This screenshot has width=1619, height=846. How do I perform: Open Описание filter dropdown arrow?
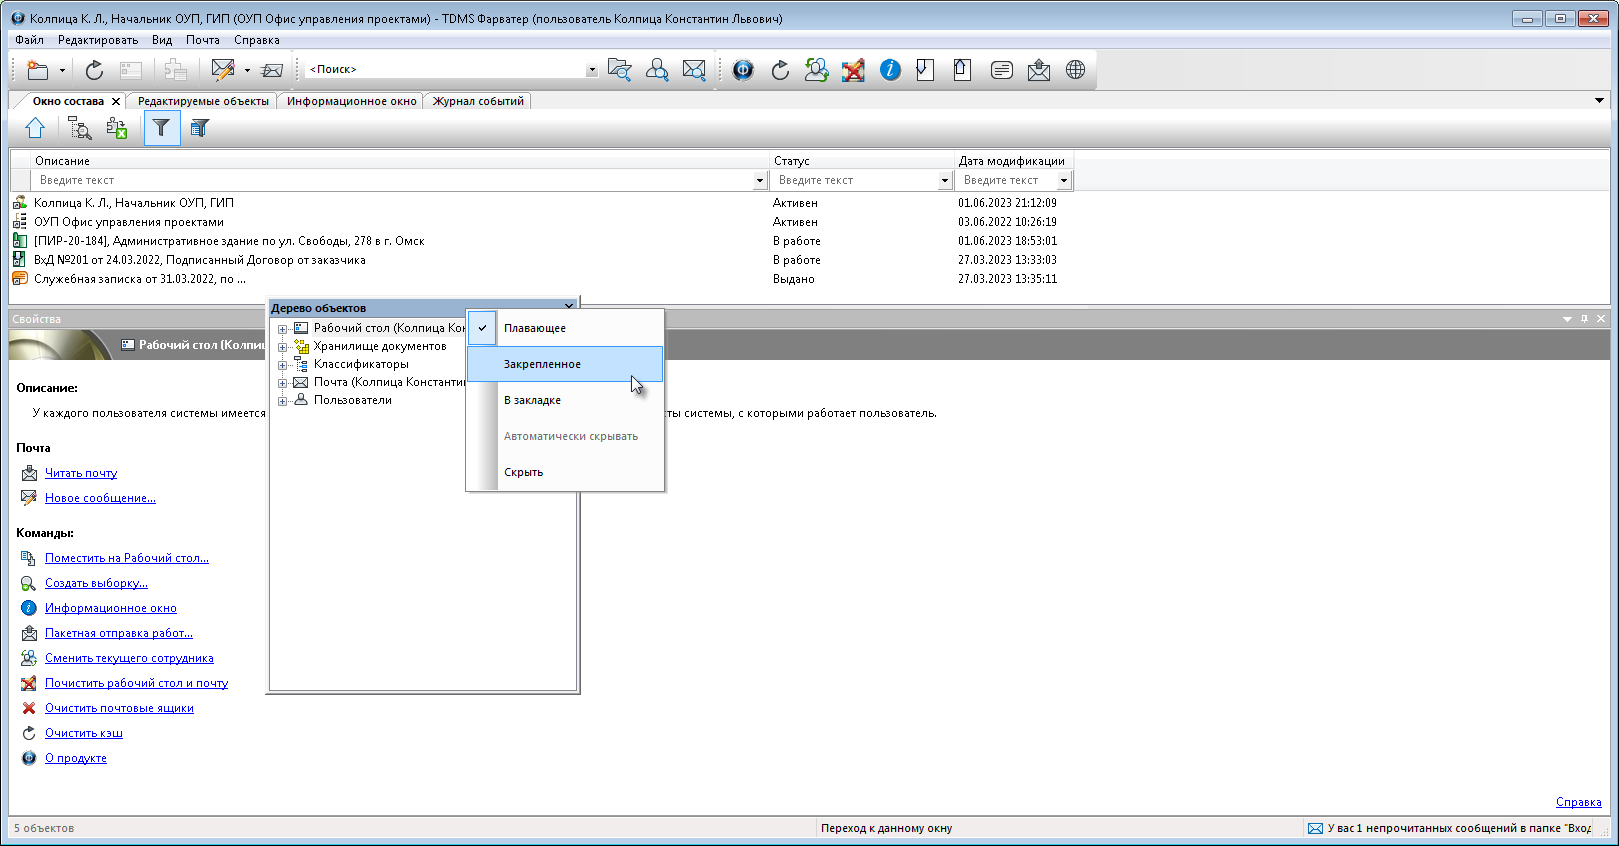(x=760, y=181)
